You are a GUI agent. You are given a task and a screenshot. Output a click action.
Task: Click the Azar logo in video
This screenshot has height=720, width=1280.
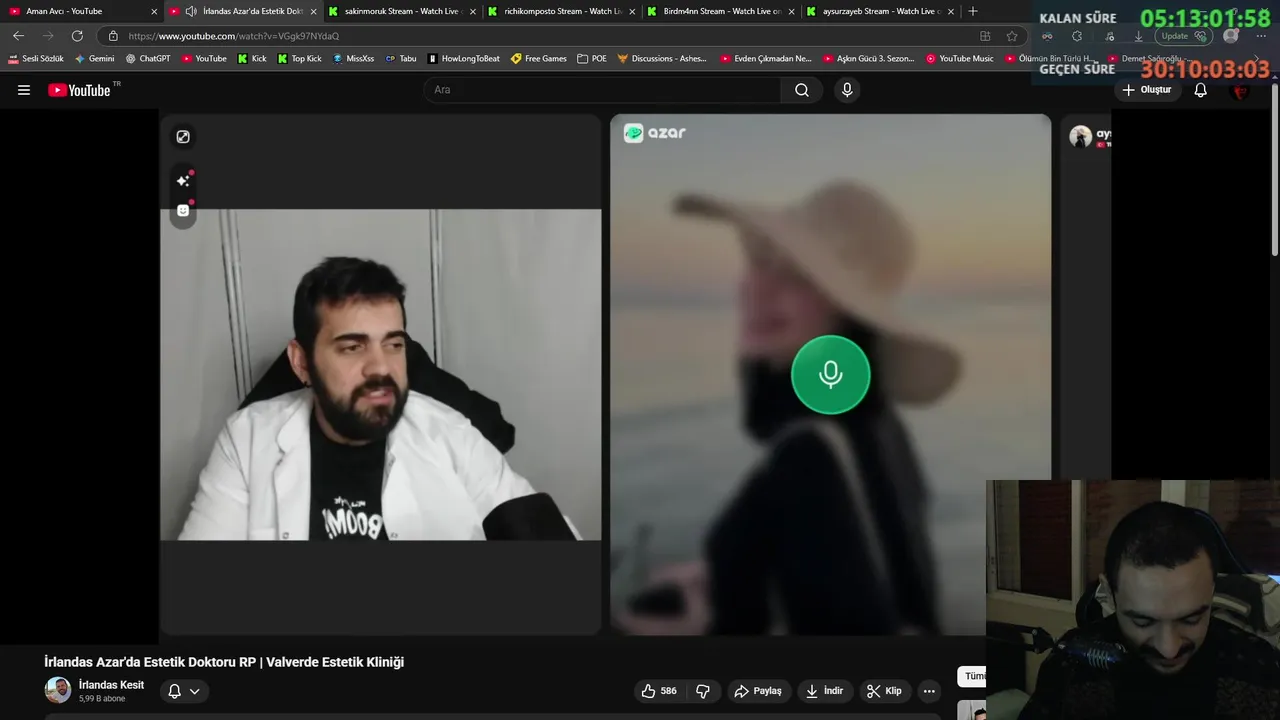[655, 133]
